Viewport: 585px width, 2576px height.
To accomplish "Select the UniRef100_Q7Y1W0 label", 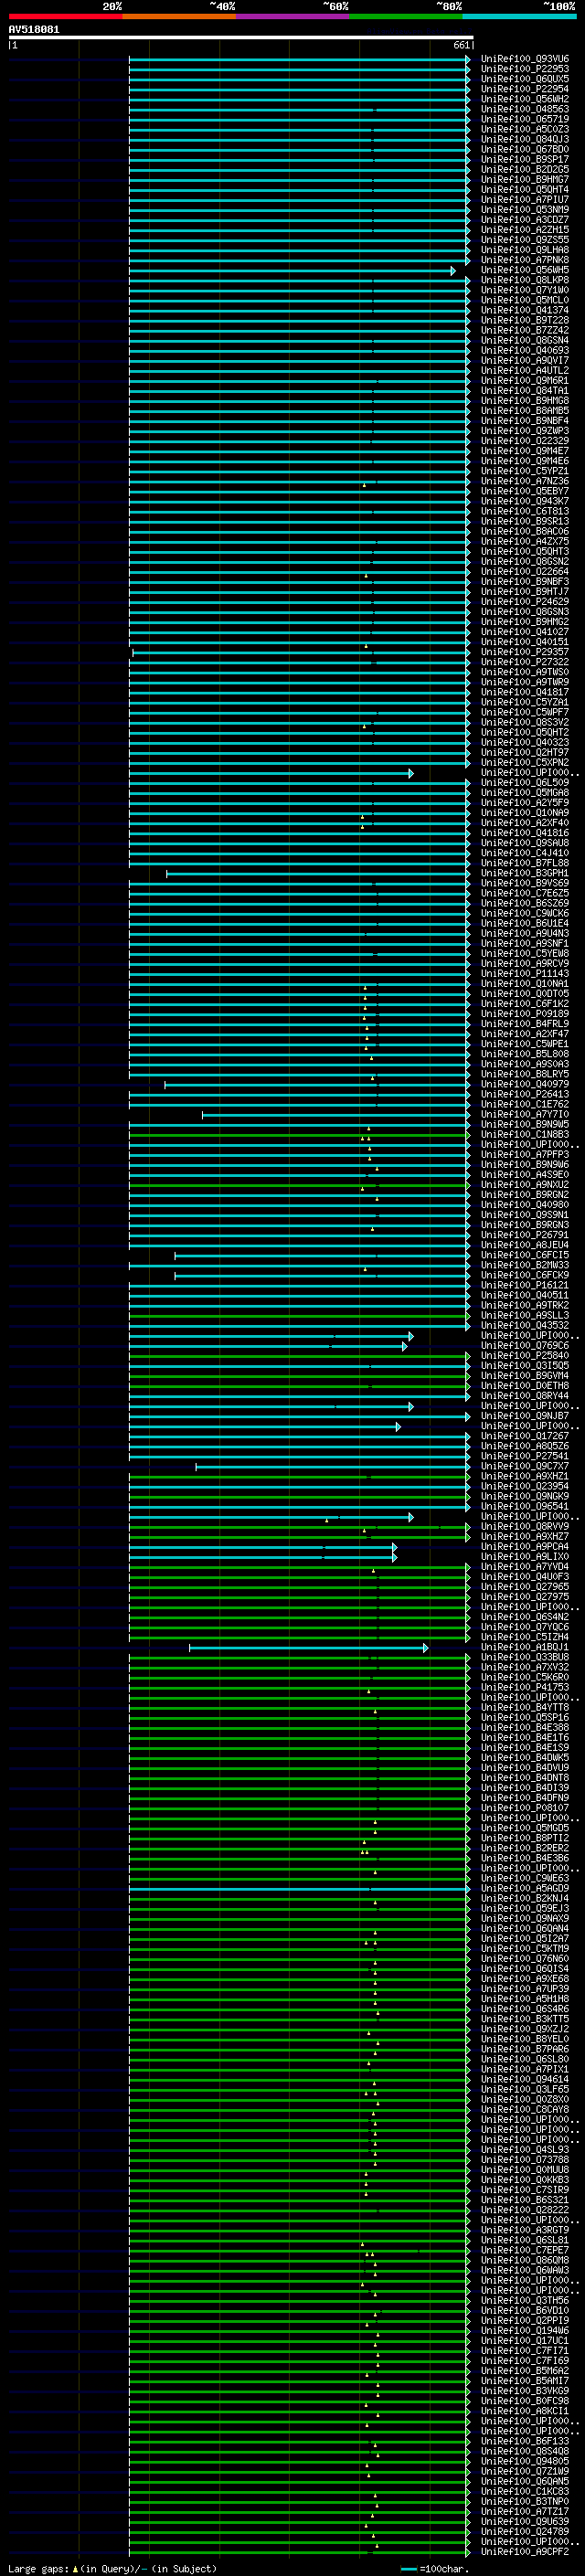I will click(x=525, y=290).
